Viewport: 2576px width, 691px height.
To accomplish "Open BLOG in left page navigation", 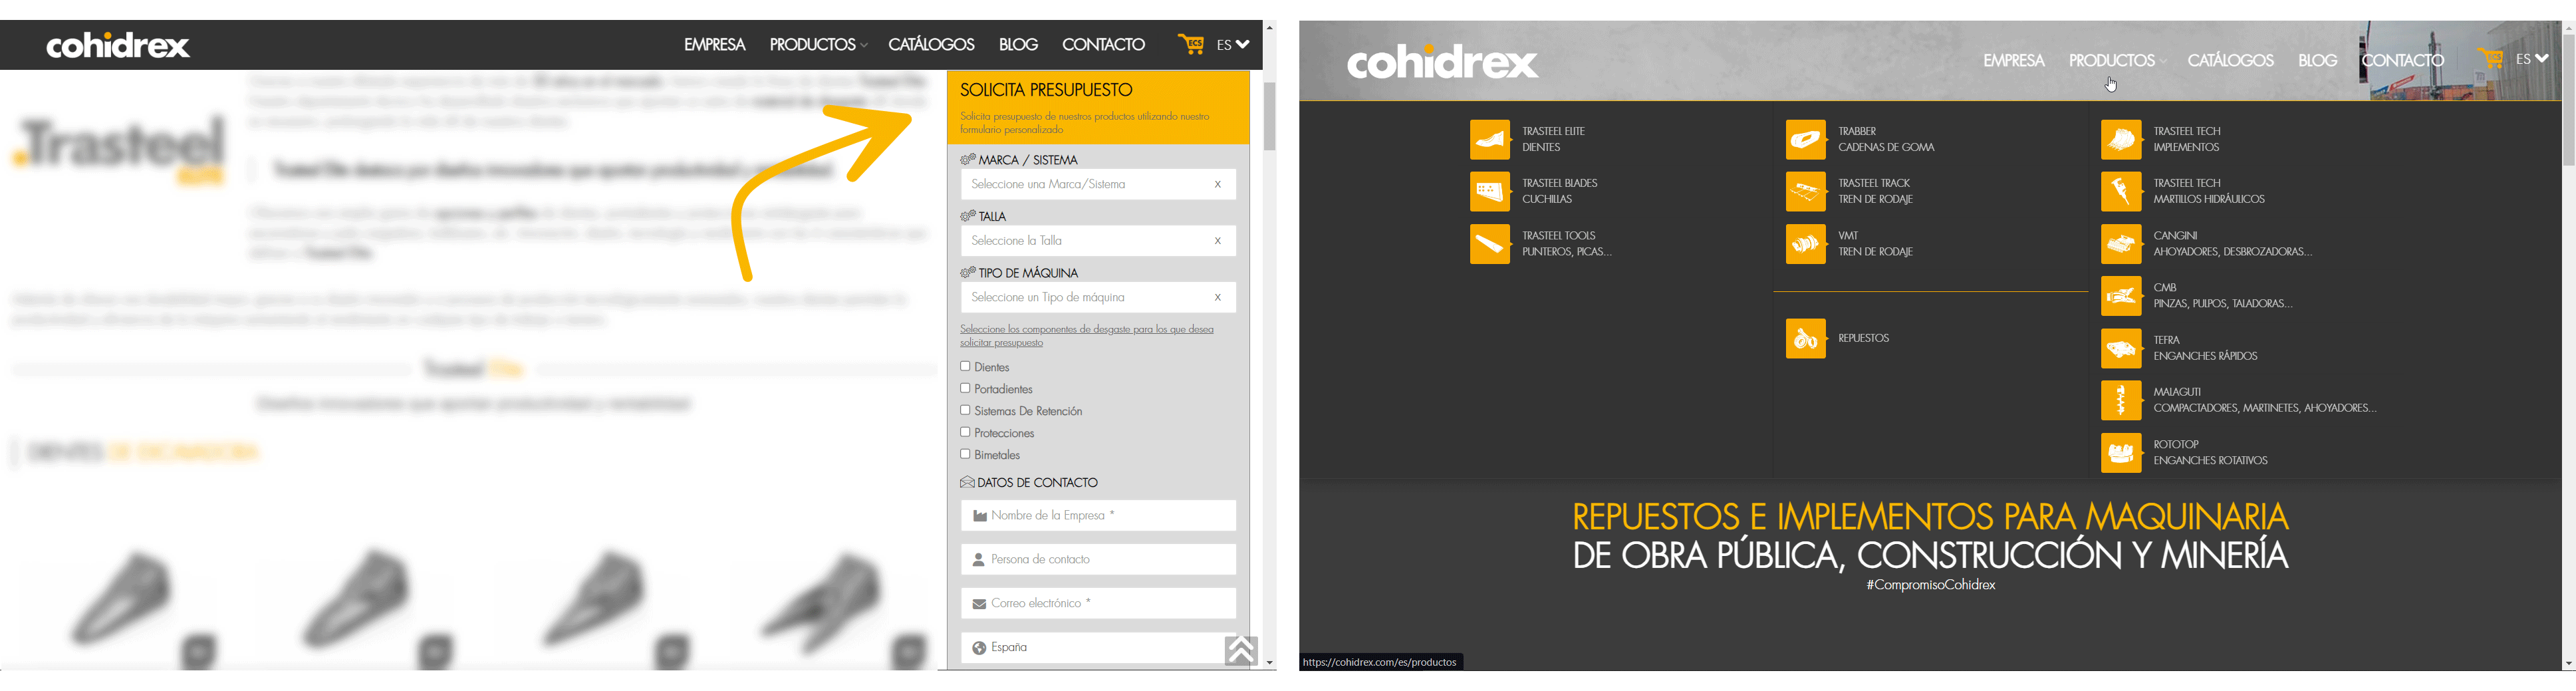I will tap(1018, 44).
